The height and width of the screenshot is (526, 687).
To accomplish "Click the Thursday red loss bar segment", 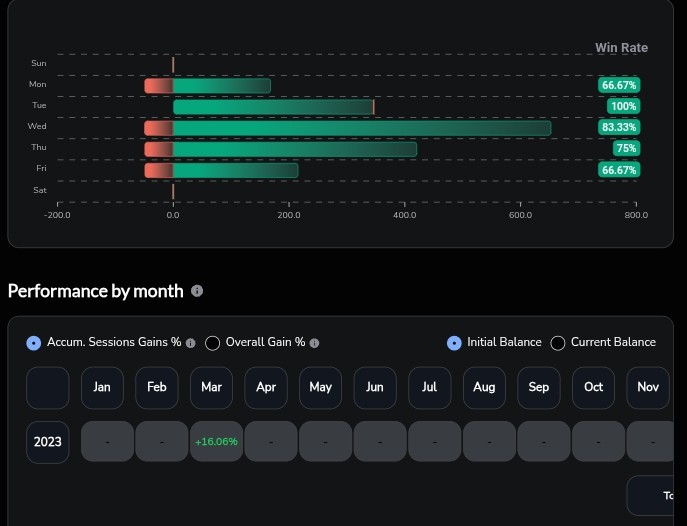I will [x=159, y=149].
